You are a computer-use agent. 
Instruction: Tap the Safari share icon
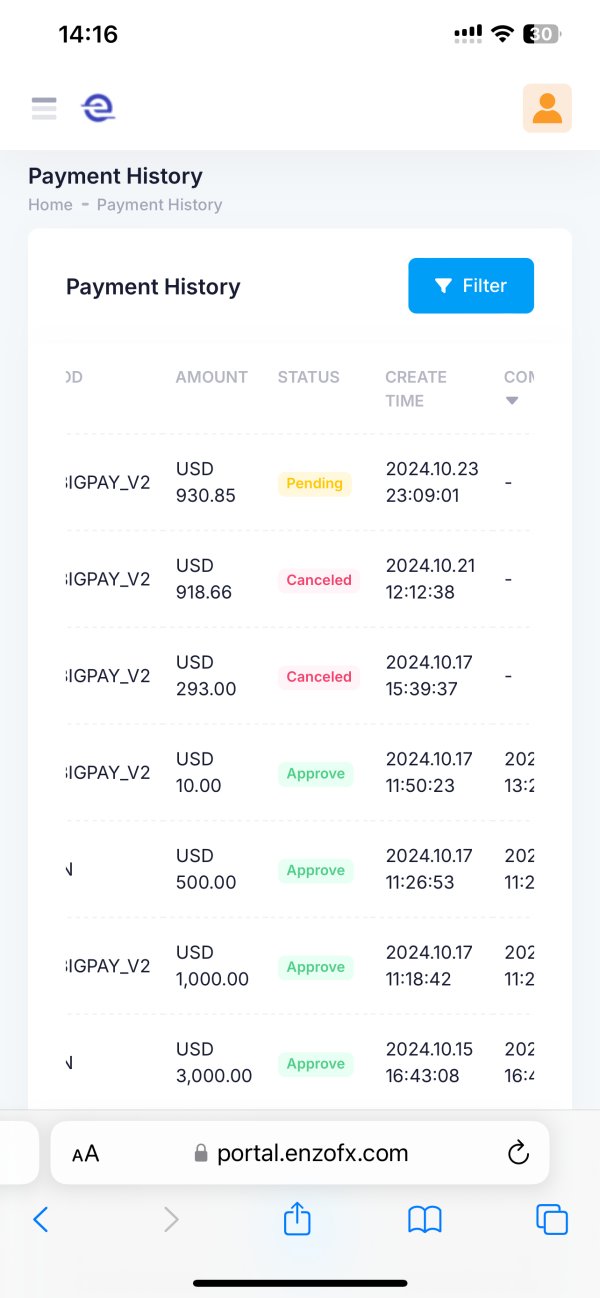297,1219
